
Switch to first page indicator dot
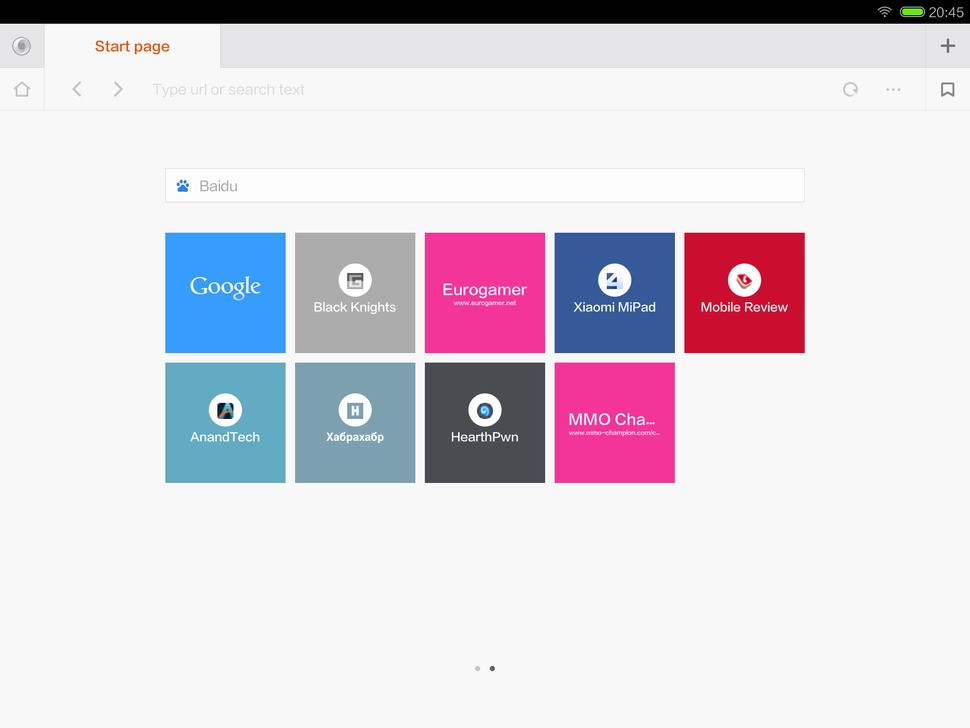(x=478, y=668)
